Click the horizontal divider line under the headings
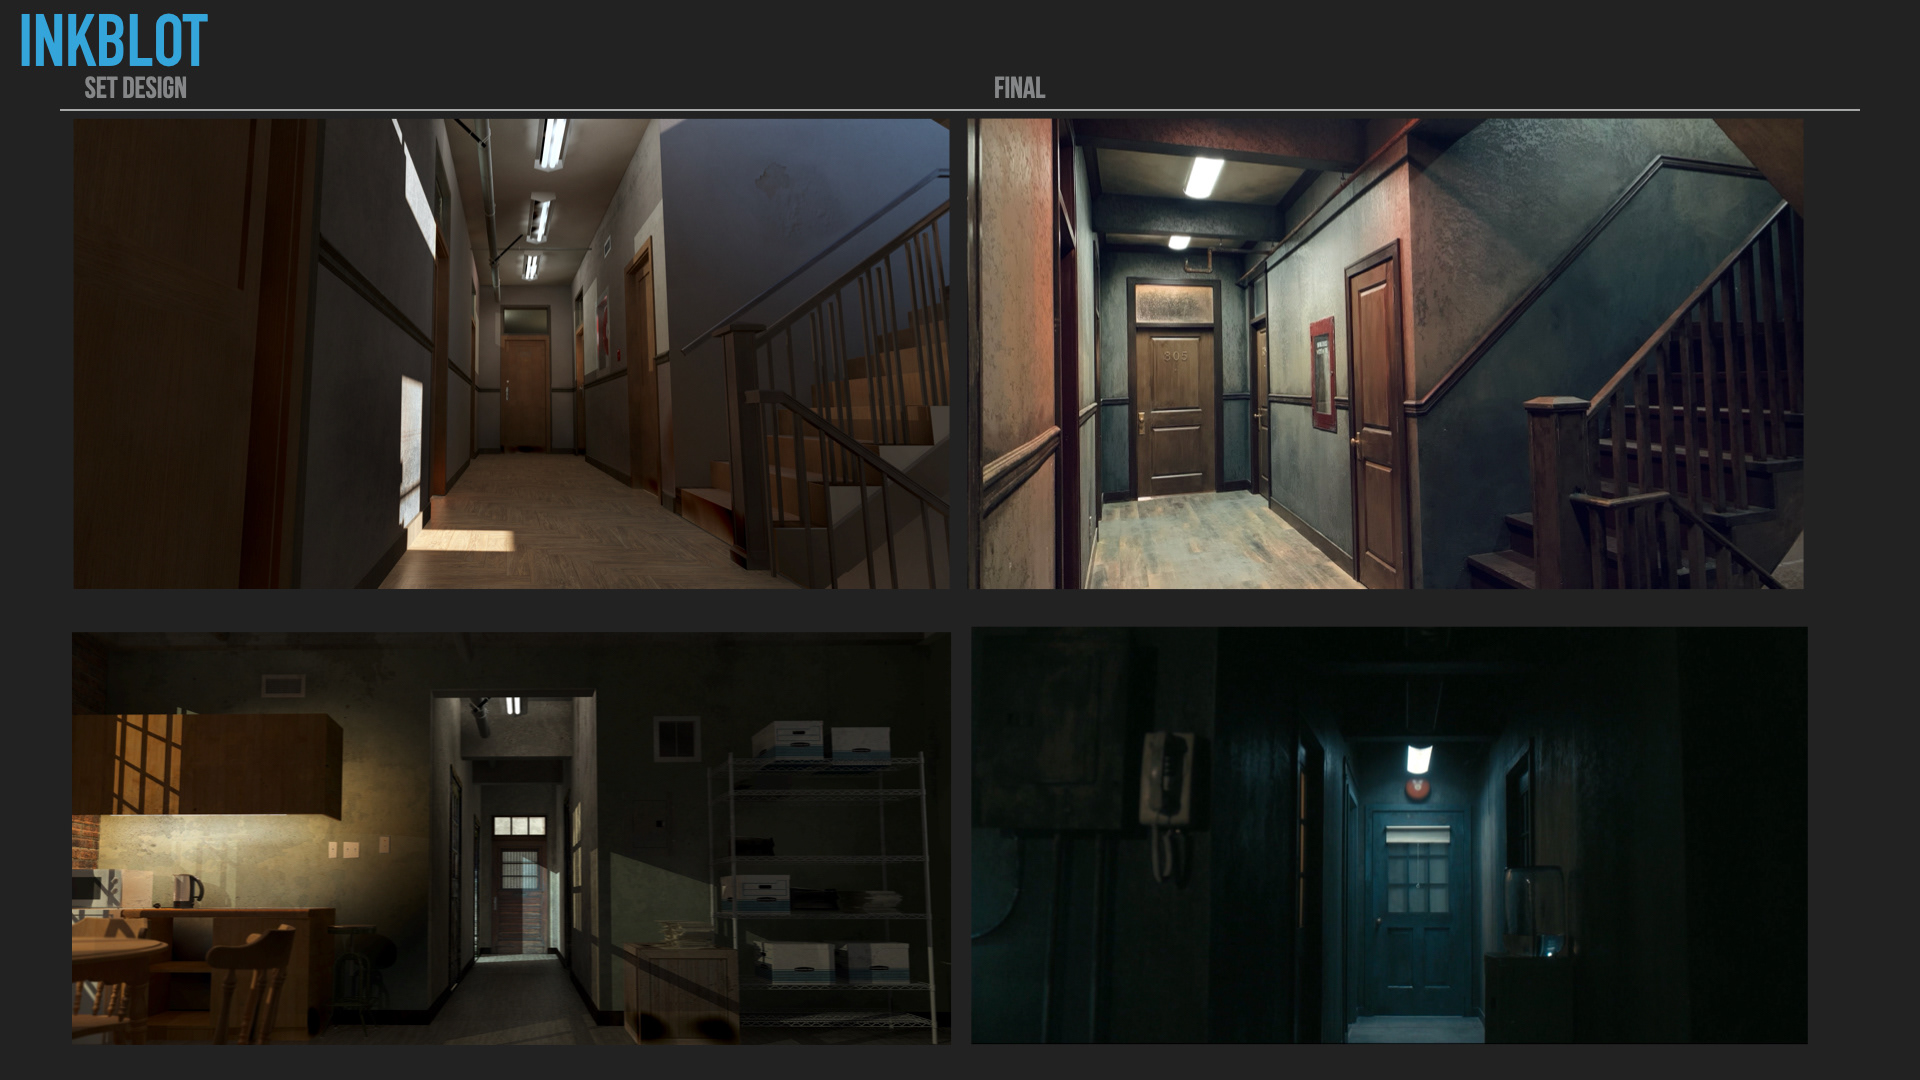The height and width of the screenshot is (1080, 1920). (960, 110)
